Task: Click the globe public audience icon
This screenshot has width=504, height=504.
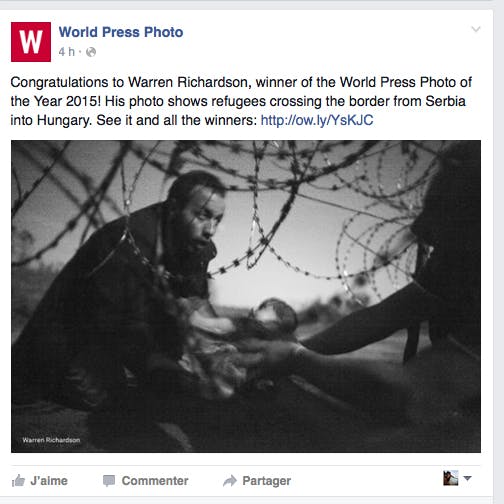Action: pos(91,52)
